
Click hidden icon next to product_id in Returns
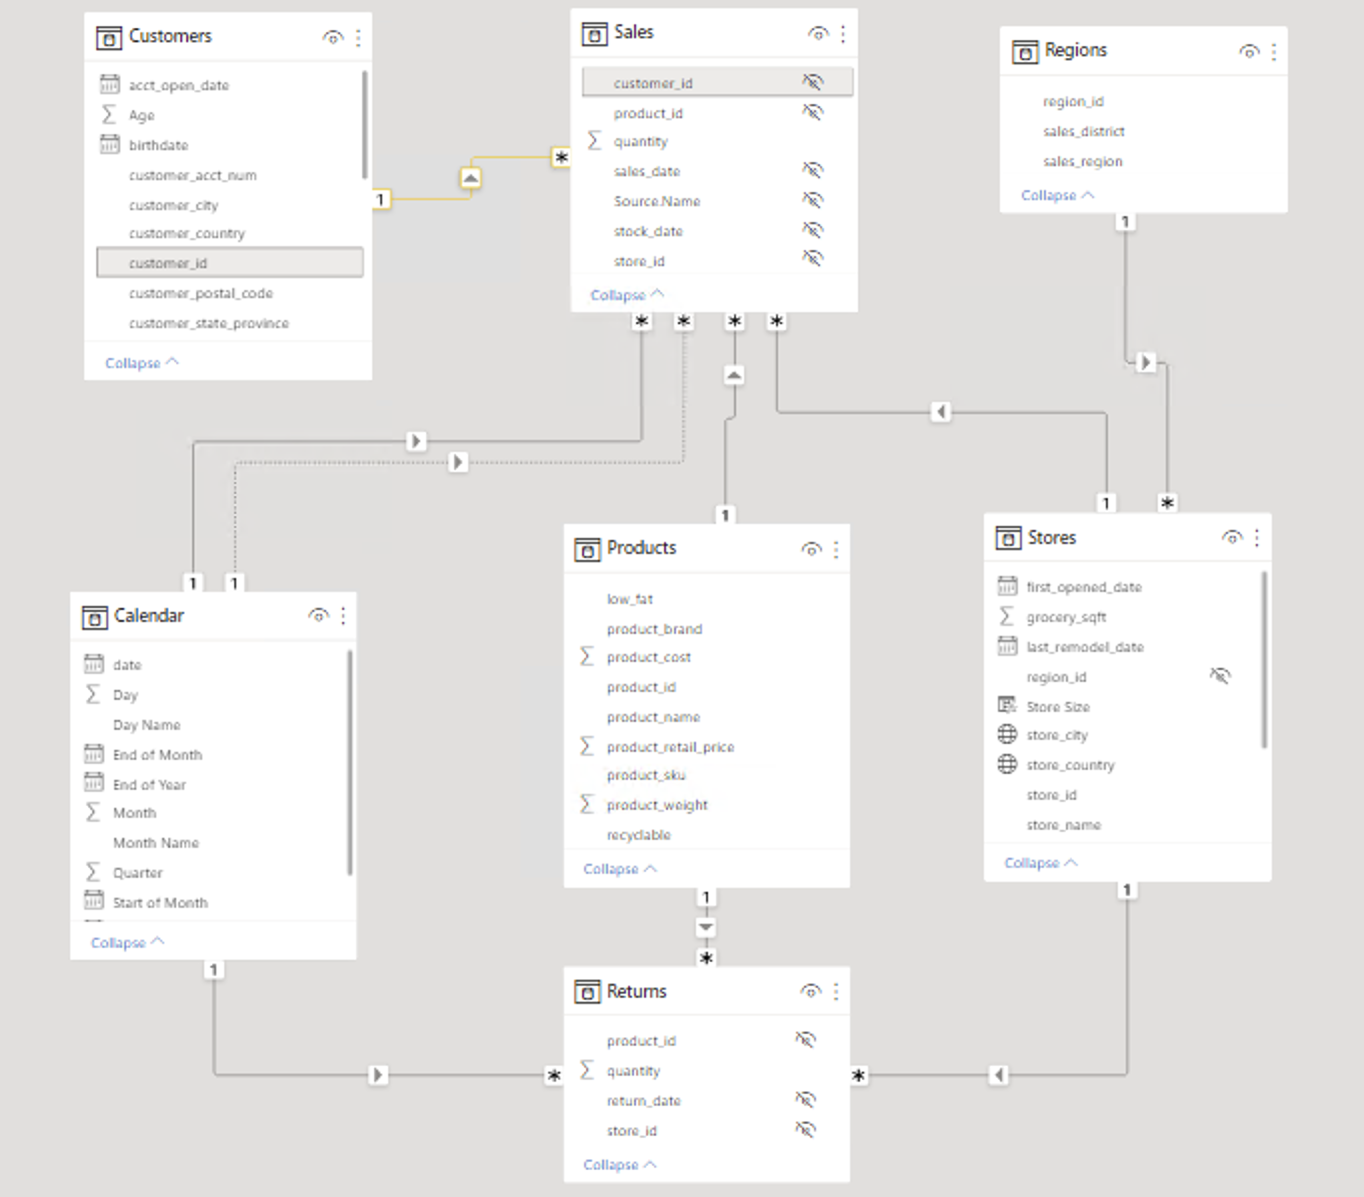pos(806,1040)
